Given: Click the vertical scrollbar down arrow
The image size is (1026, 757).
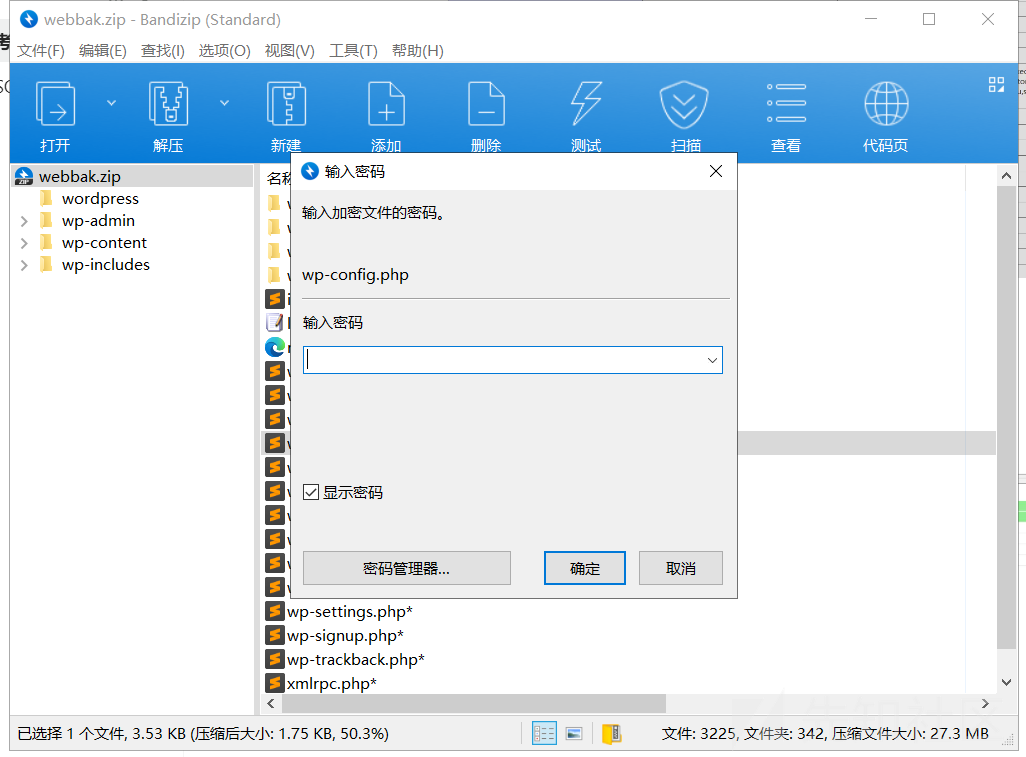Looking at the screenshot, I should pos(1006,682).
